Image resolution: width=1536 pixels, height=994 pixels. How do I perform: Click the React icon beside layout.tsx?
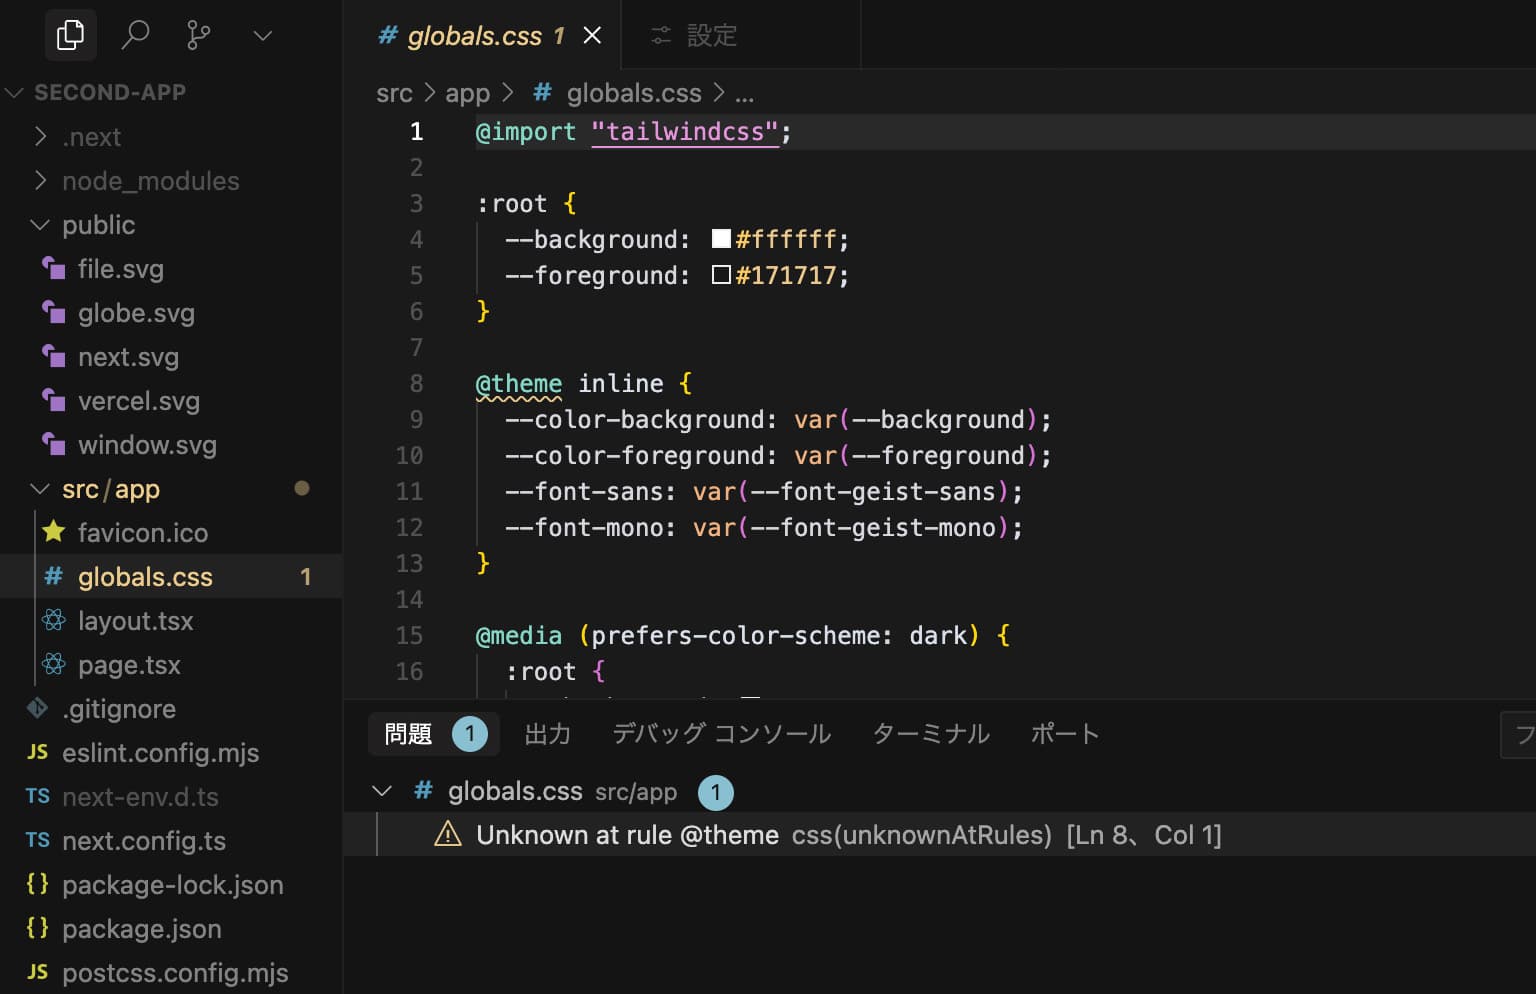54,620
